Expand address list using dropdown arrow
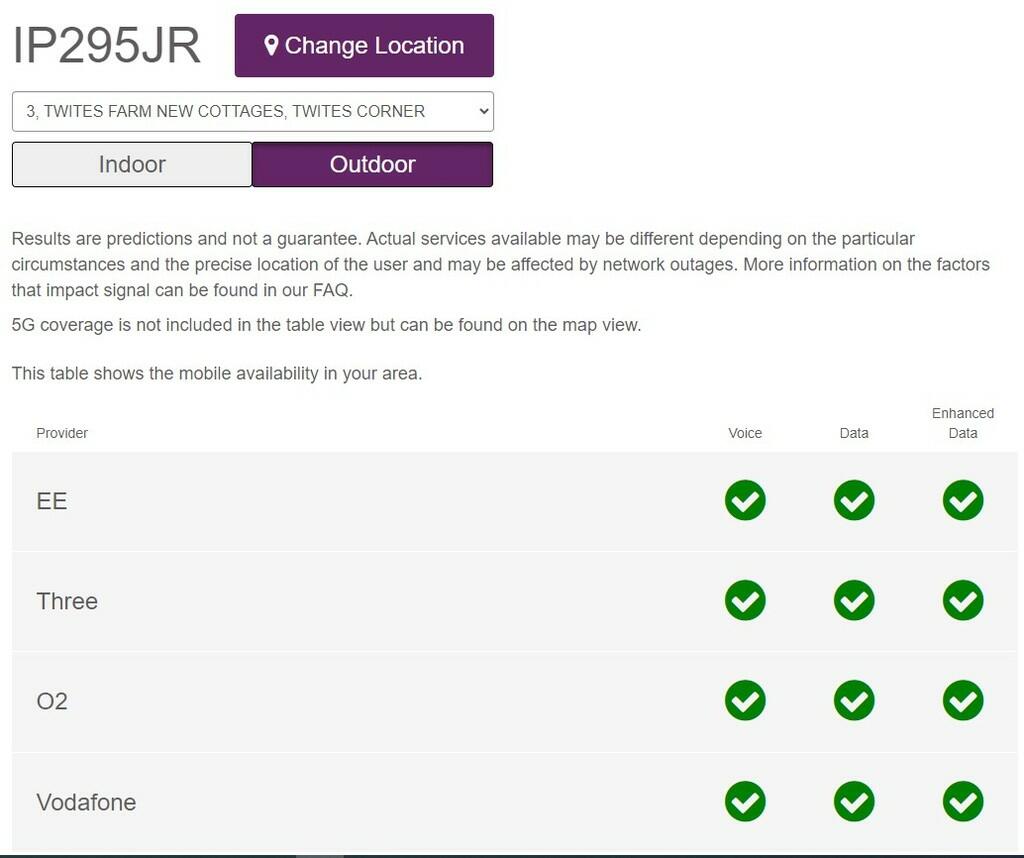Viewport: 1024px width, 858px height. (483, 112)
